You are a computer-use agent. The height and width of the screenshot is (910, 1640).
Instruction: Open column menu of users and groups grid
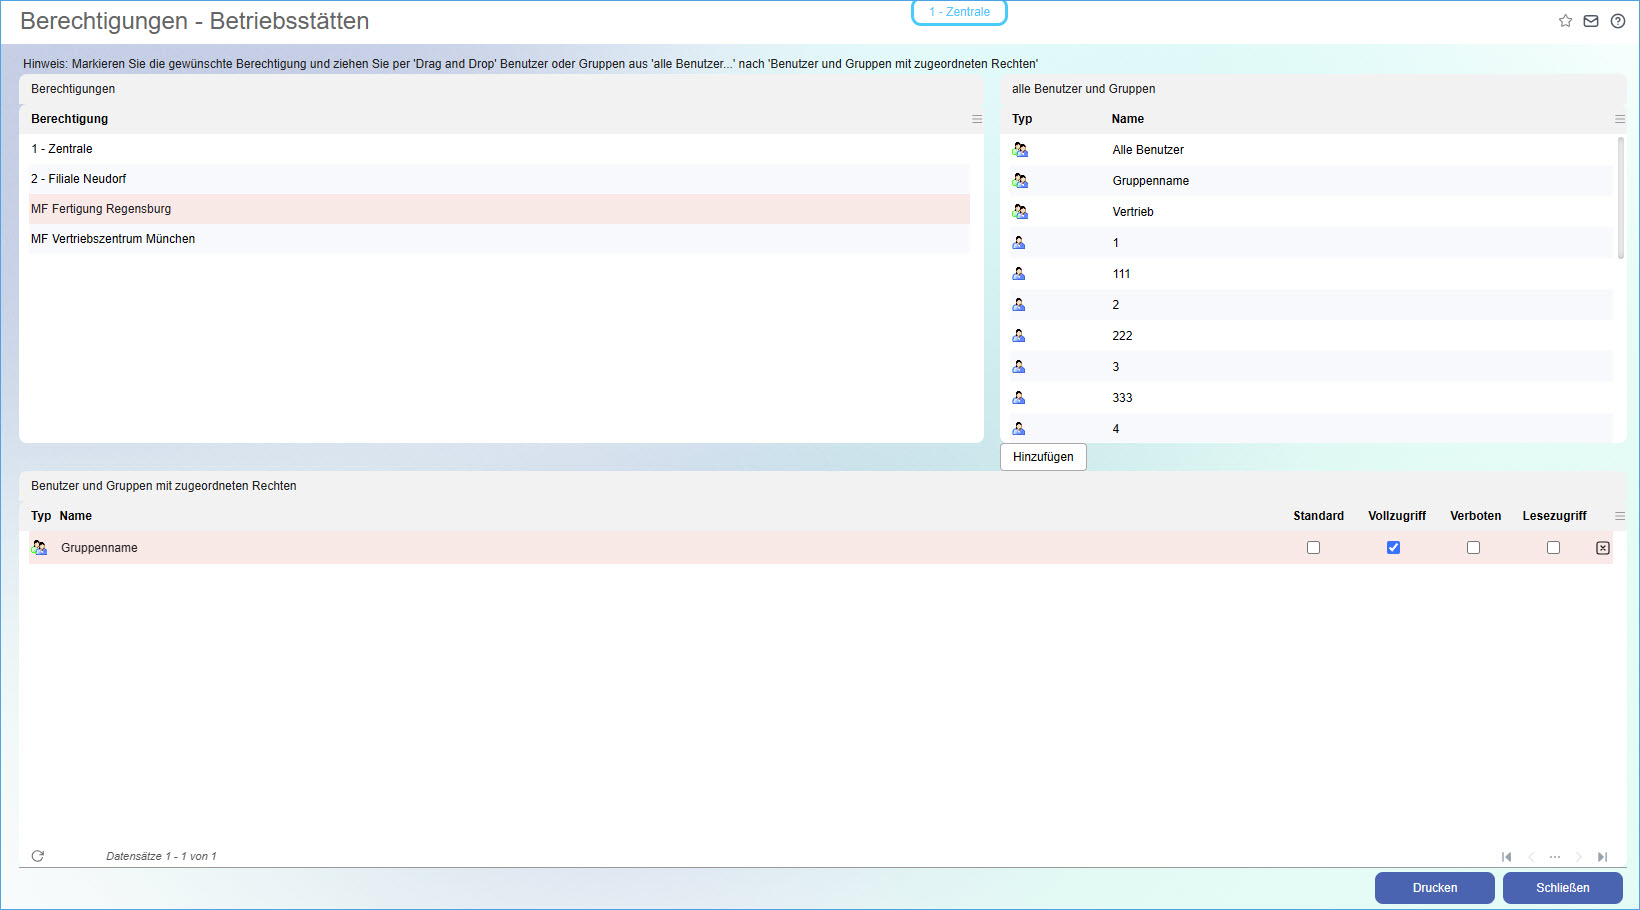coord(1620,119)
